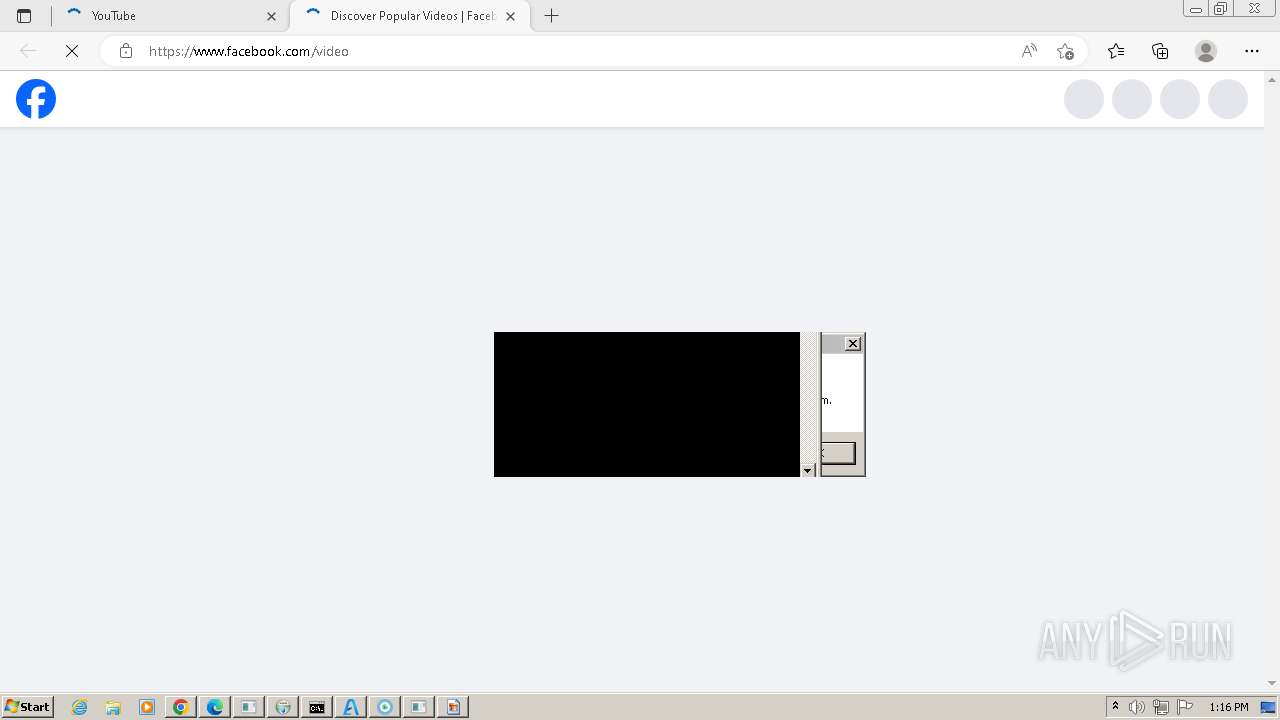
Task: Open Collections panel
Action: pyautogui.click(x=1160, y=51)
